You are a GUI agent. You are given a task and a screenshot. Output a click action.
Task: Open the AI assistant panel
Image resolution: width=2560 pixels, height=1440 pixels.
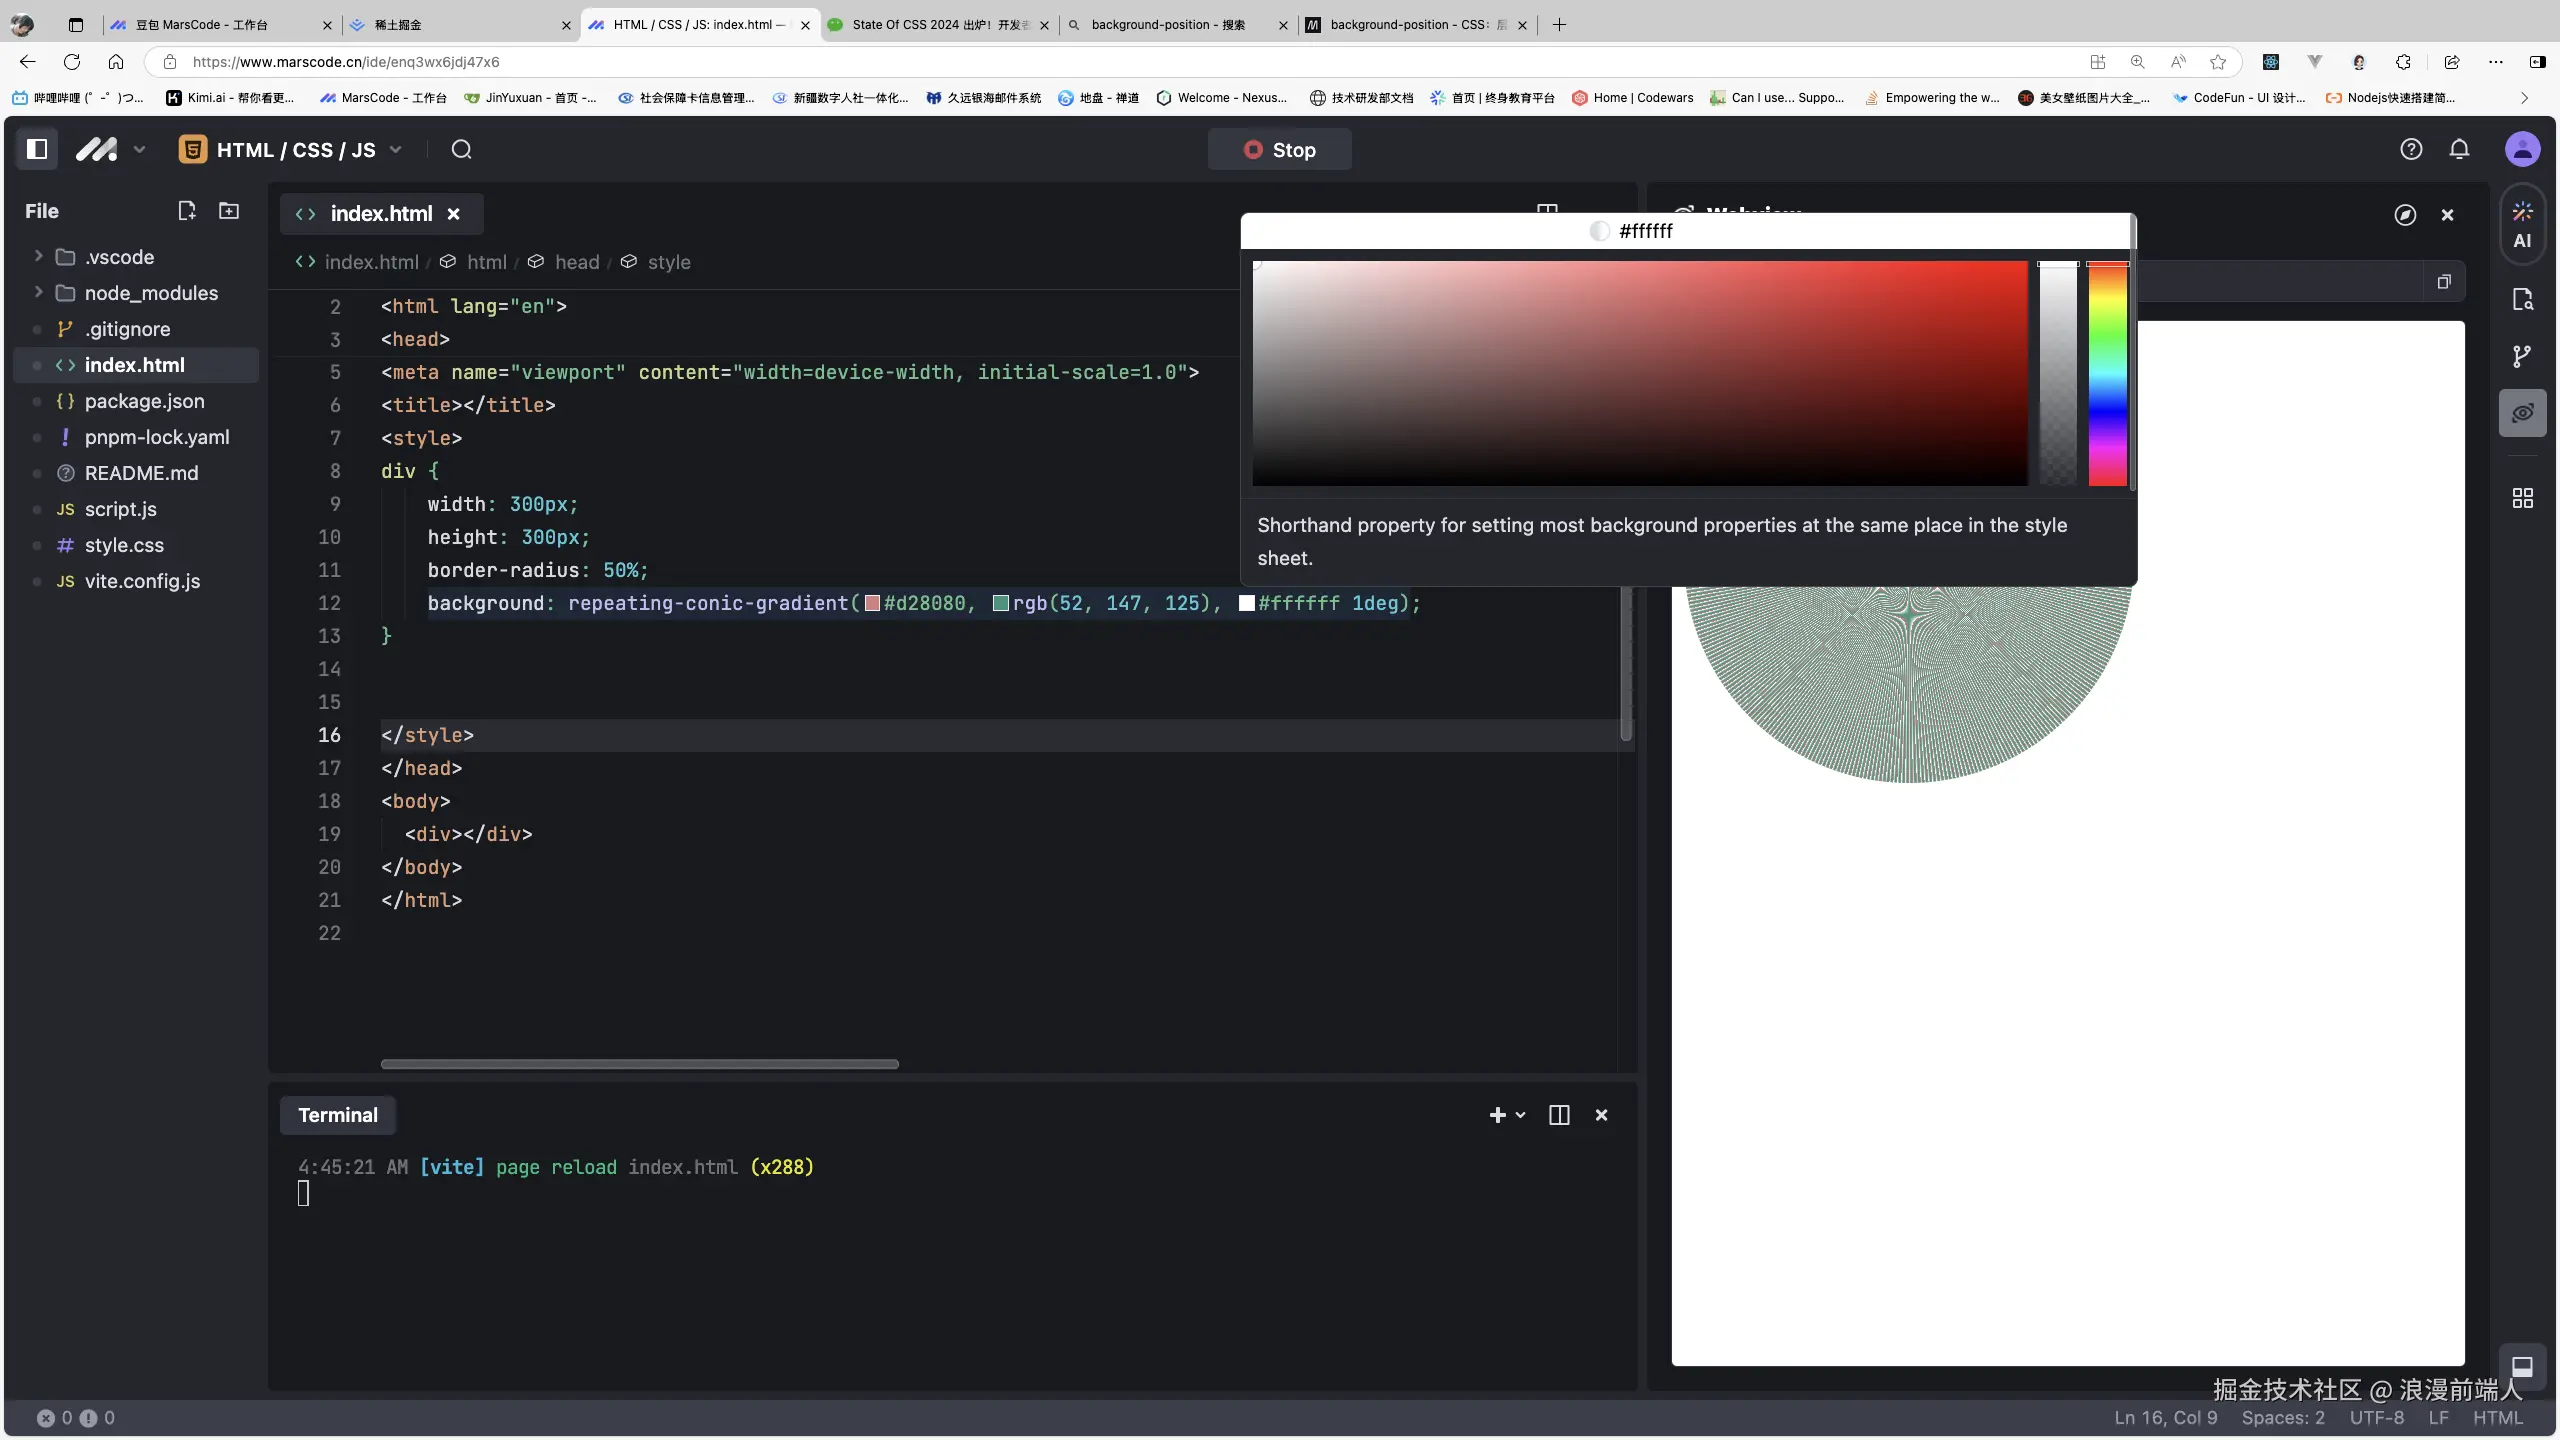[x=2522, y=225]
